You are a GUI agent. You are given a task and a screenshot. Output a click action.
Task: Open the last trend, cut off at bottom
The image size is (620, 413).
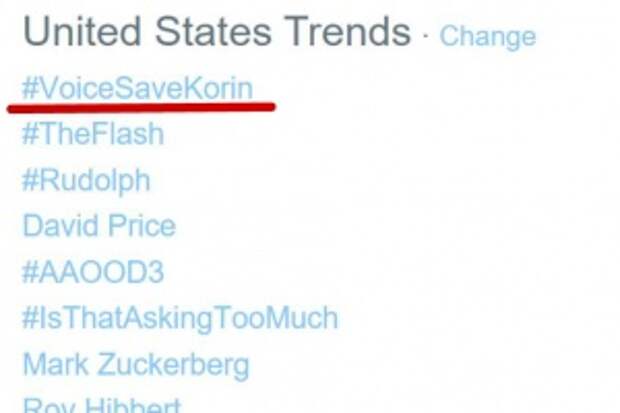pyautogui.click(x=102, y=405)
